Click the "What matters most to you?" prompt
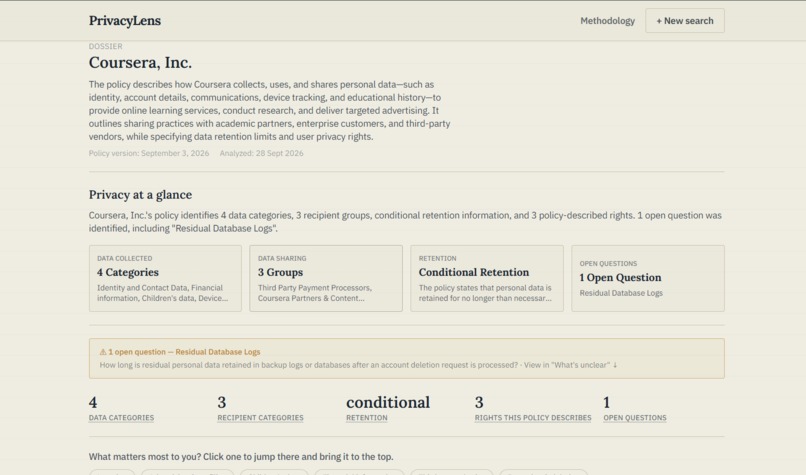Image resolution: width=806 pixels, height=475 pixels. pos(241,456)
